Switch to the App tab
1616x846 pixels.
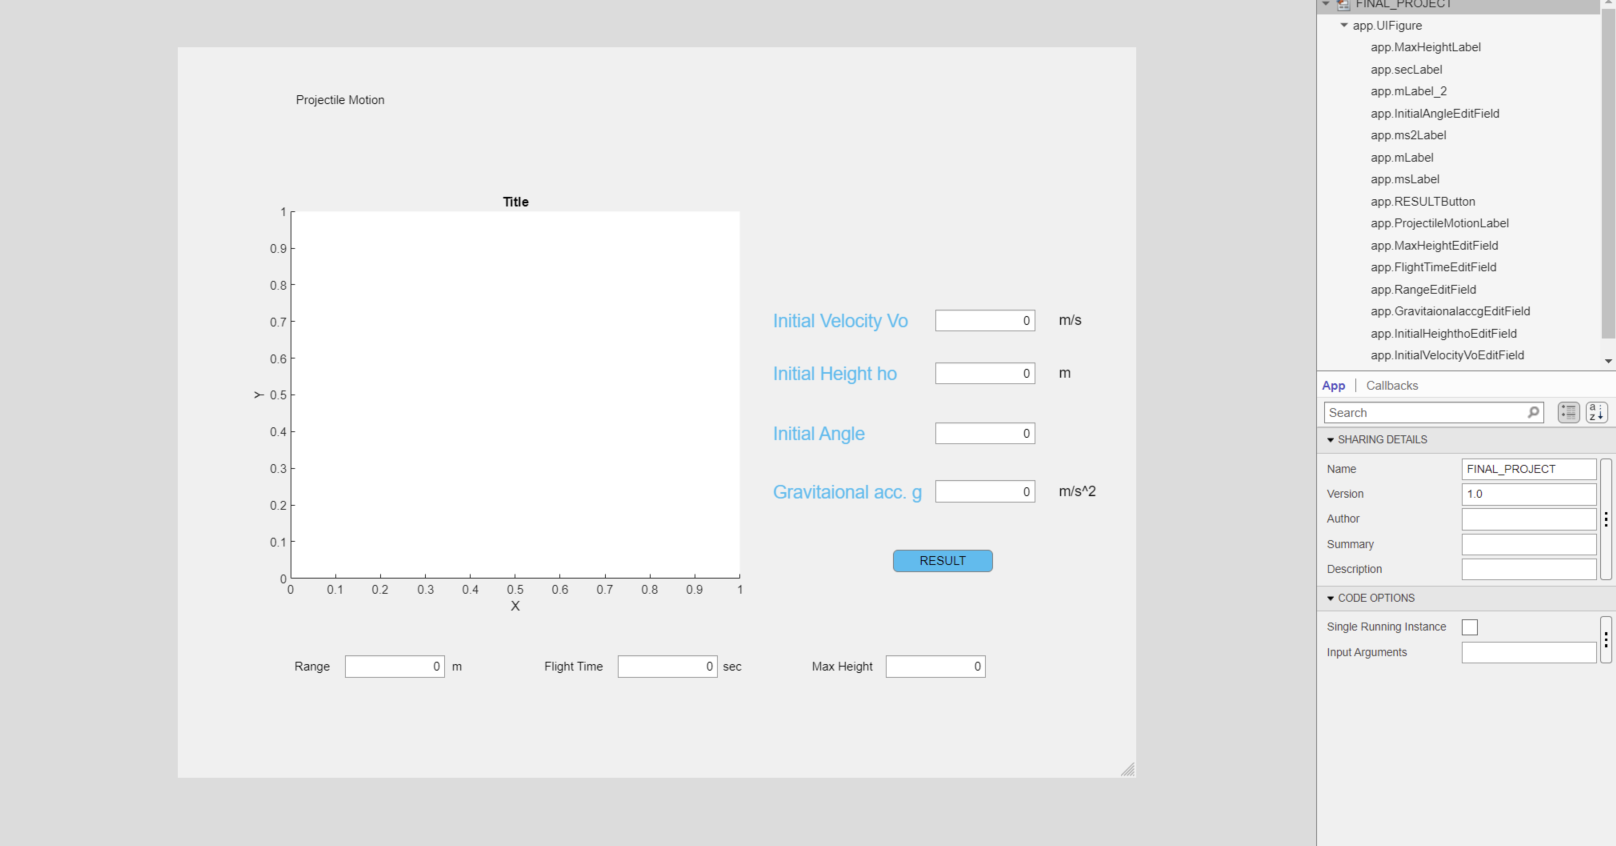1334,385
